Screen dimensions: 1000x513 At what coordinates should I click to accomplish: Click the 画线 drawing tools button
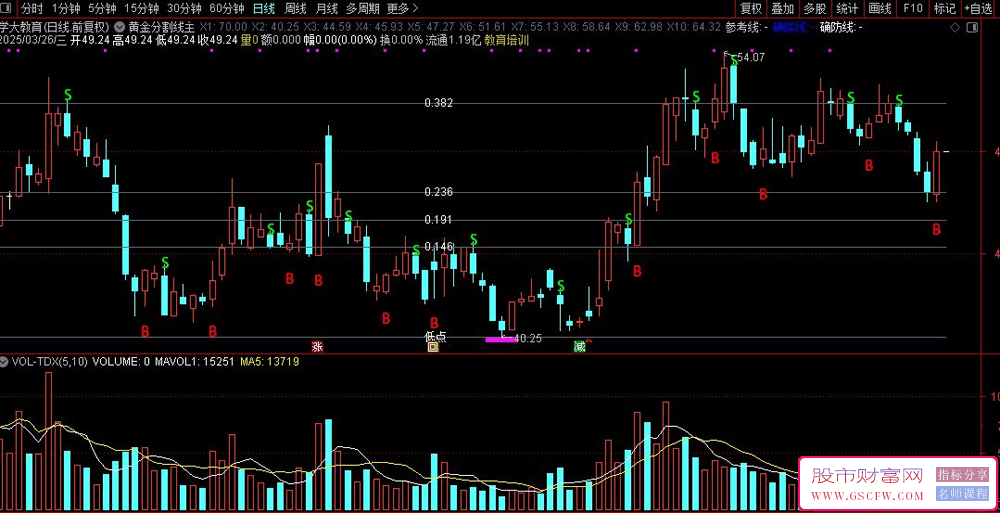(x=879, y=8)
